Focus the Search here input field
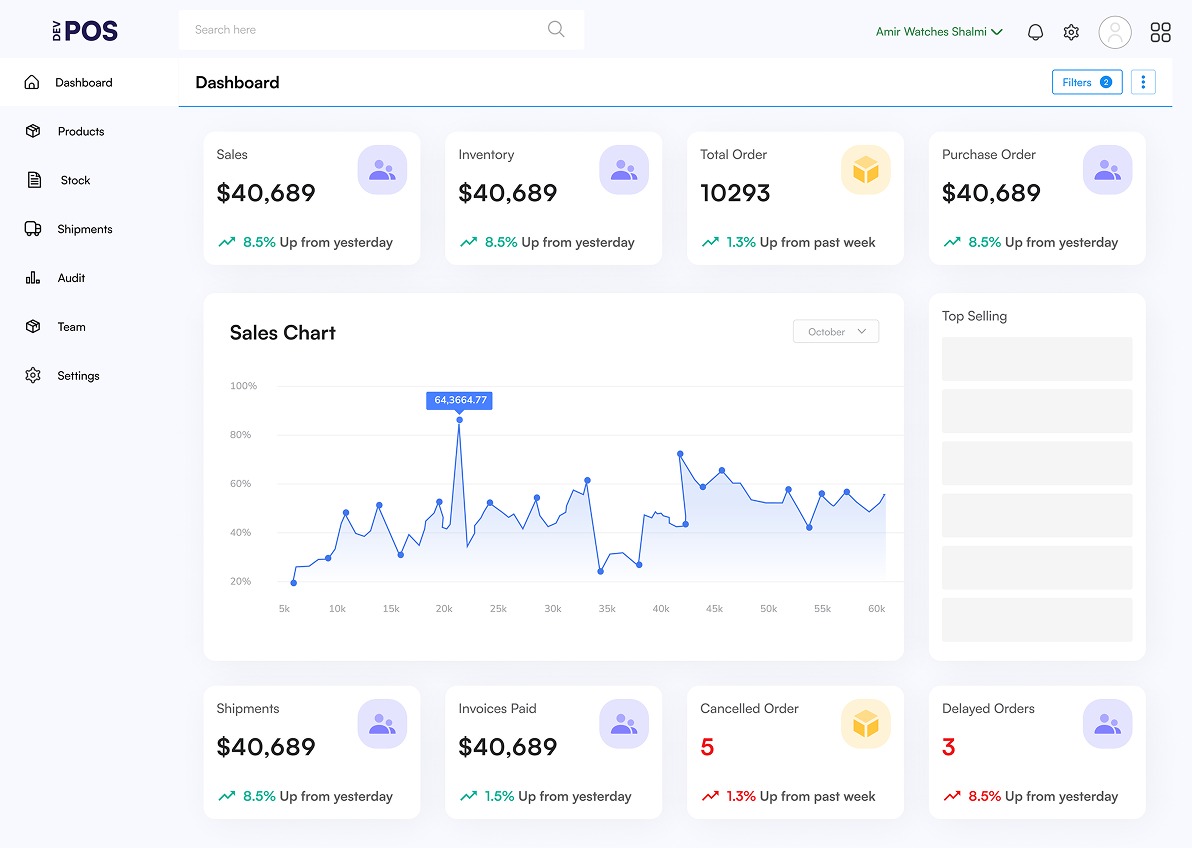Image resolution: width=1192 pixels, height=848 pixels. (x=360, y=30)
